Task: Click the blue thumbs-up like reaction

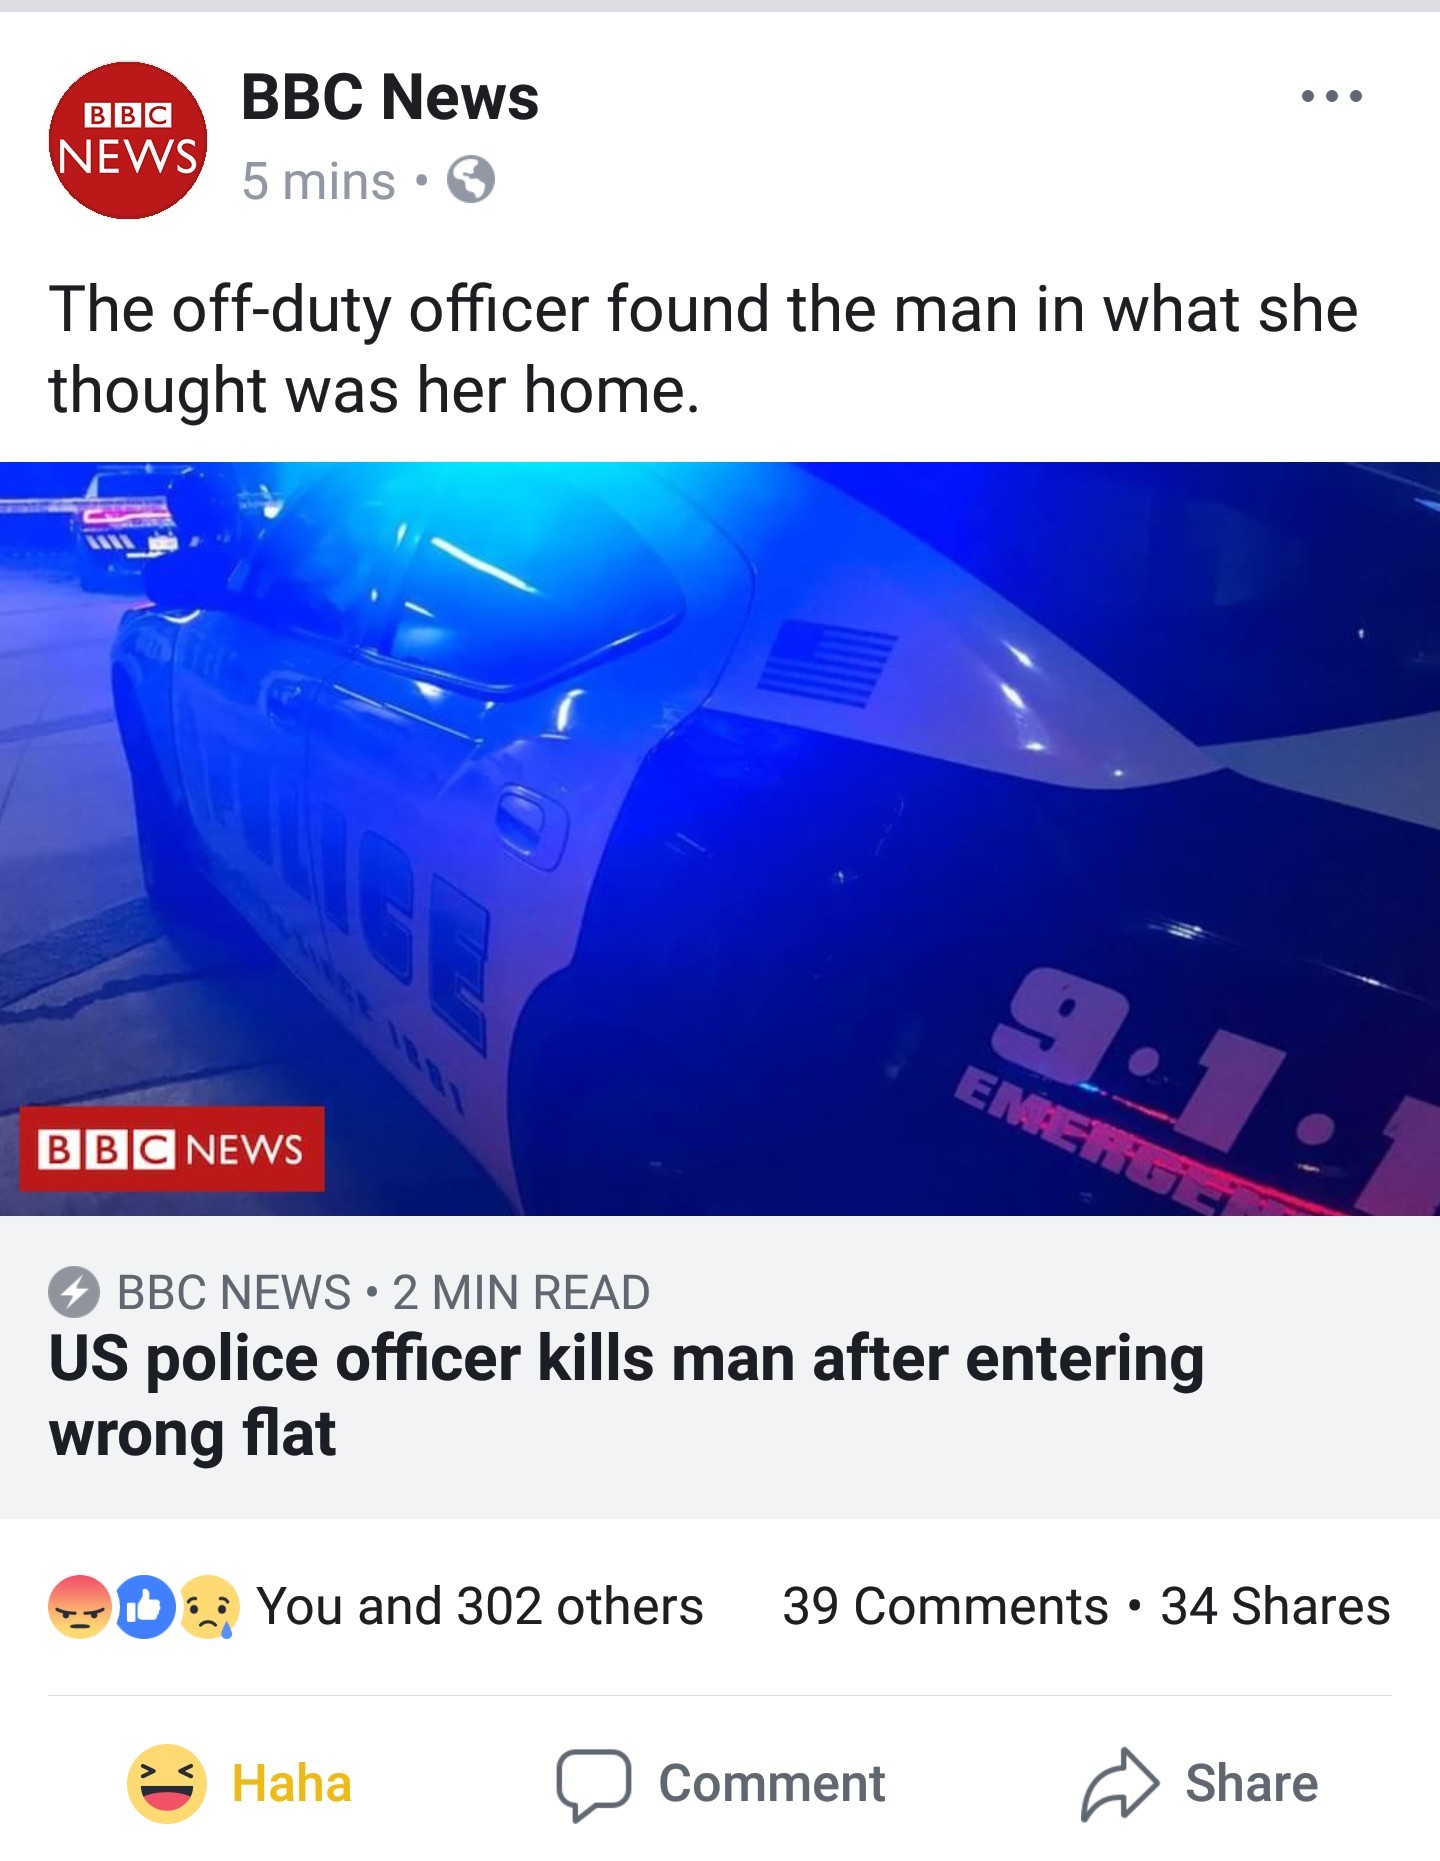Action: (x=145, y=1607)
